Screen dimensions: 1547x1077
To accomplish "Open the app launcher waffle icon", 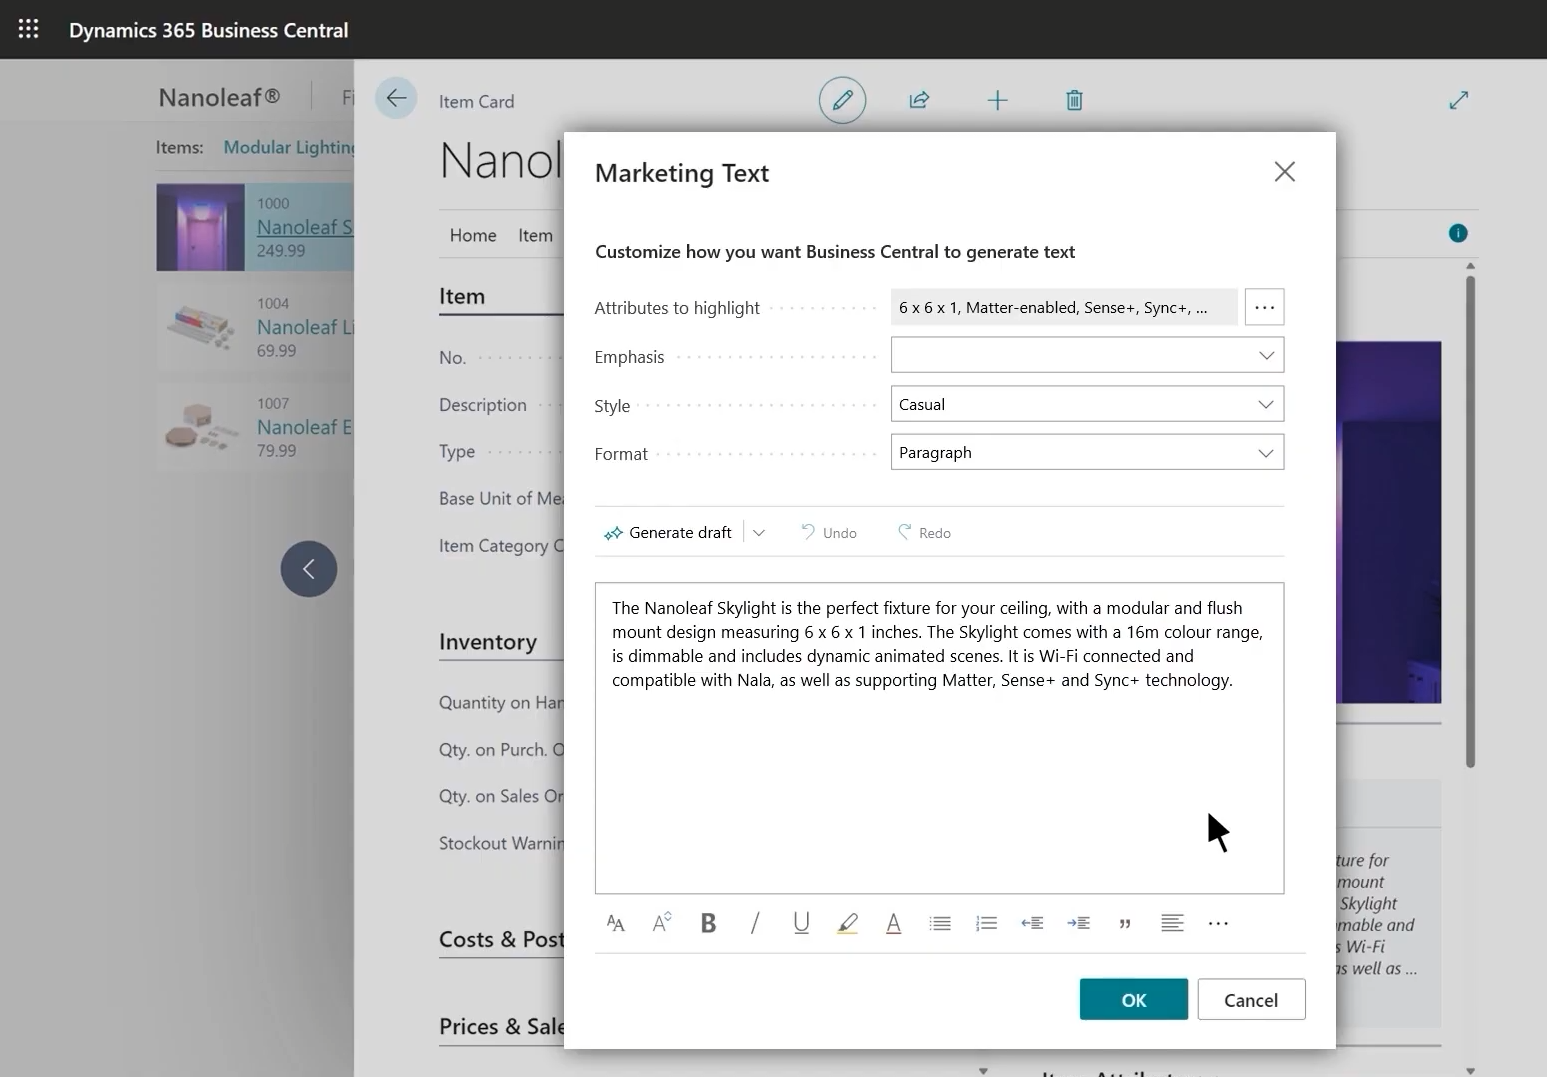I will pos(28,29).
